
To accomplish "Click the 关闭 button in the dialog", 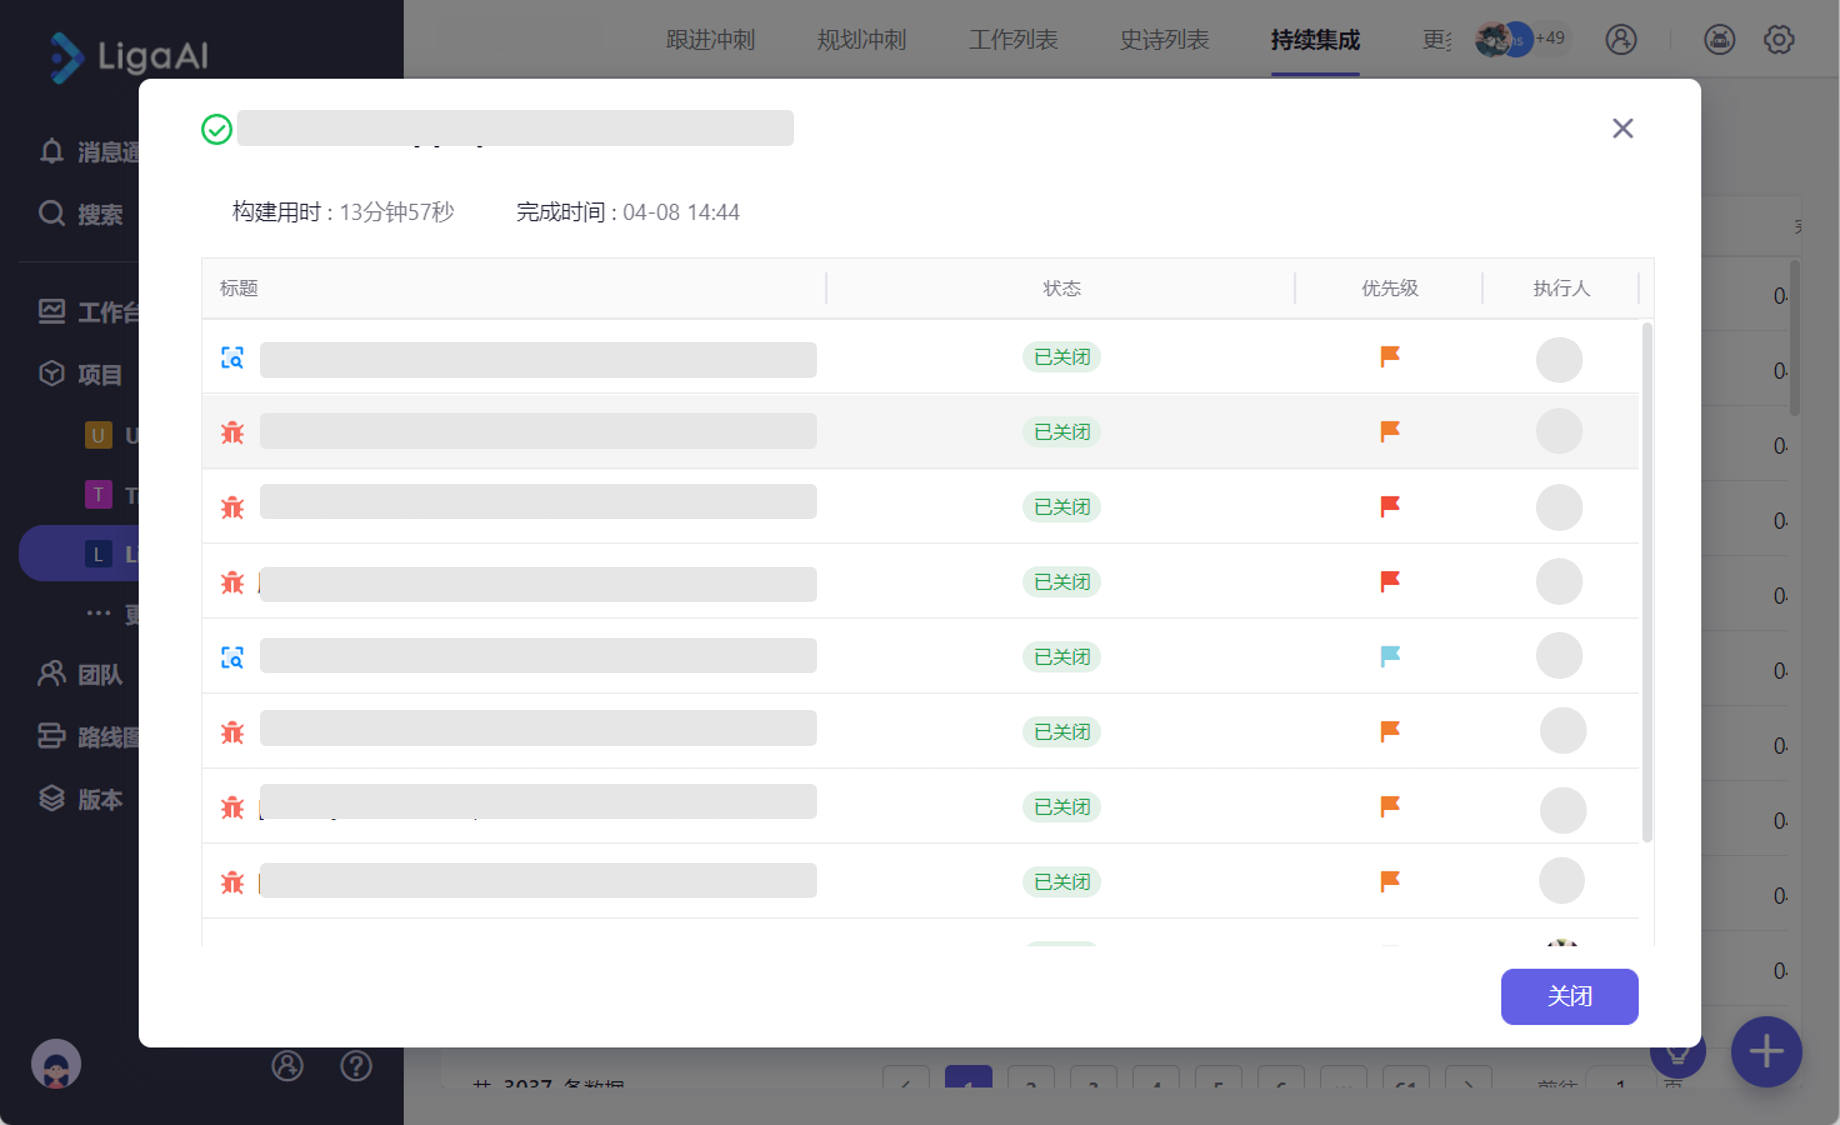I will coord(1569,996).
